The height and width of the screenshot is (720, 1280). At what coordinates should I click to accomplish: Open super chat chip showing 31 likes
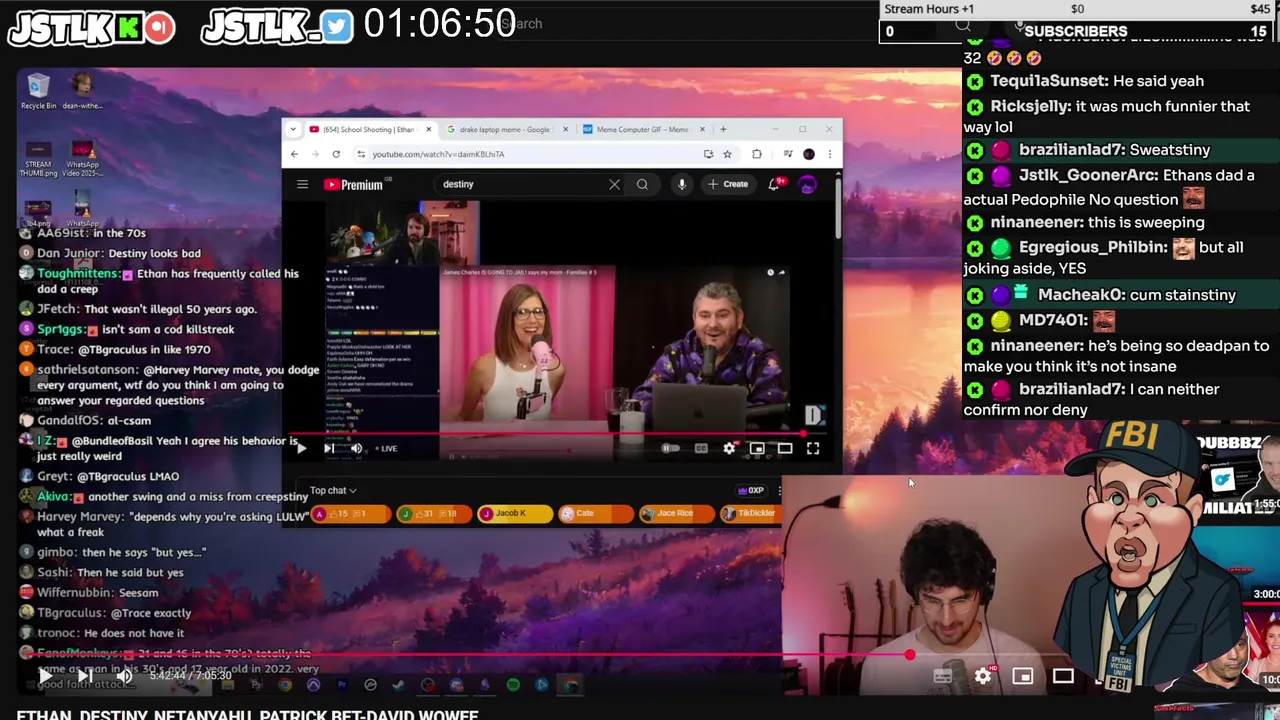point(432,513)
